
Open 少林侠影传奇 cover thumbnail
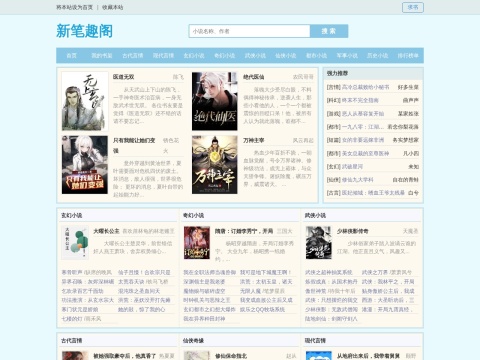[x=319, y=243]
